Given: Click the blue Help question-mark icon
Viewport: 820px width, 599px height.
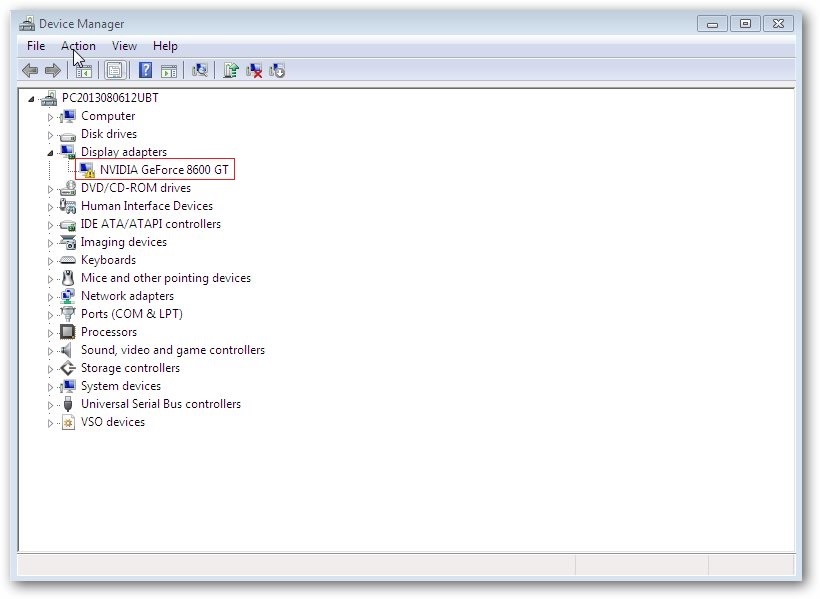Looking at the screenshot, I should [x=145, y=70].
